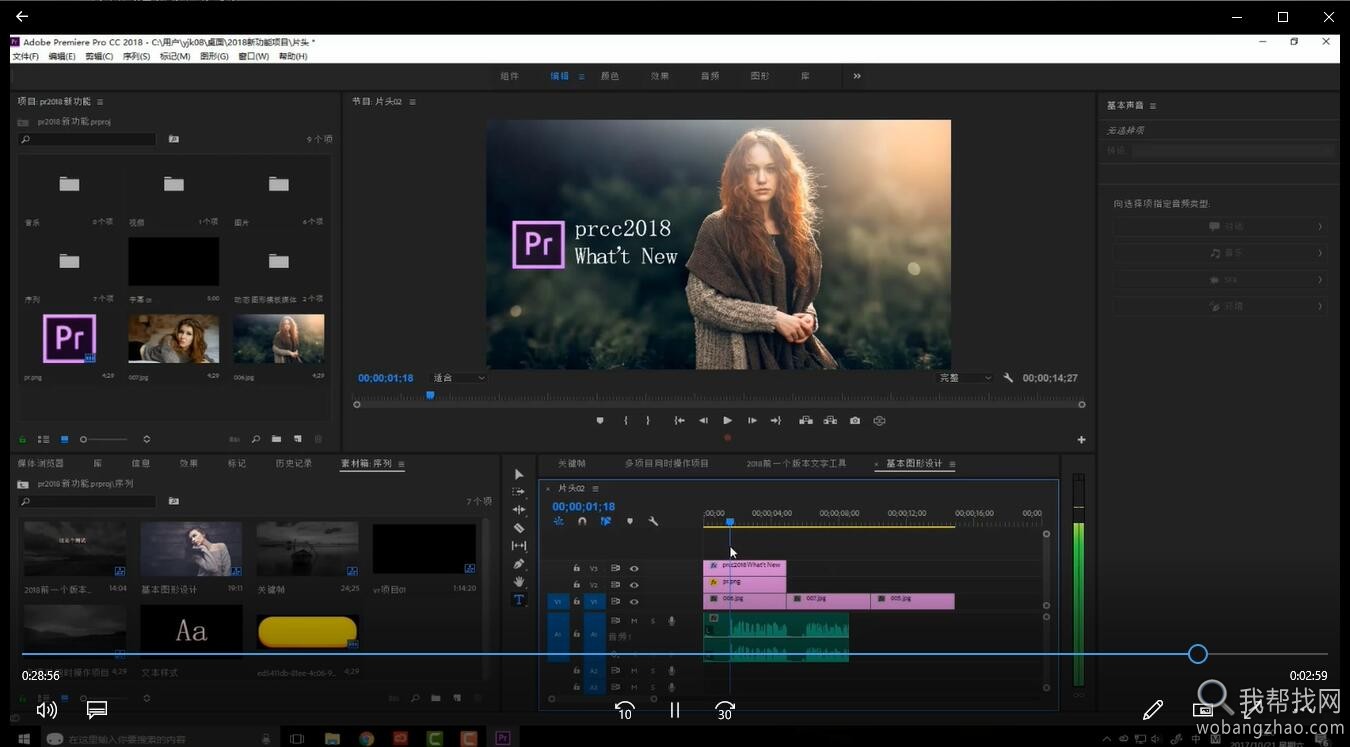Pause the video player

pyautogui.click(x=675, y=710)
